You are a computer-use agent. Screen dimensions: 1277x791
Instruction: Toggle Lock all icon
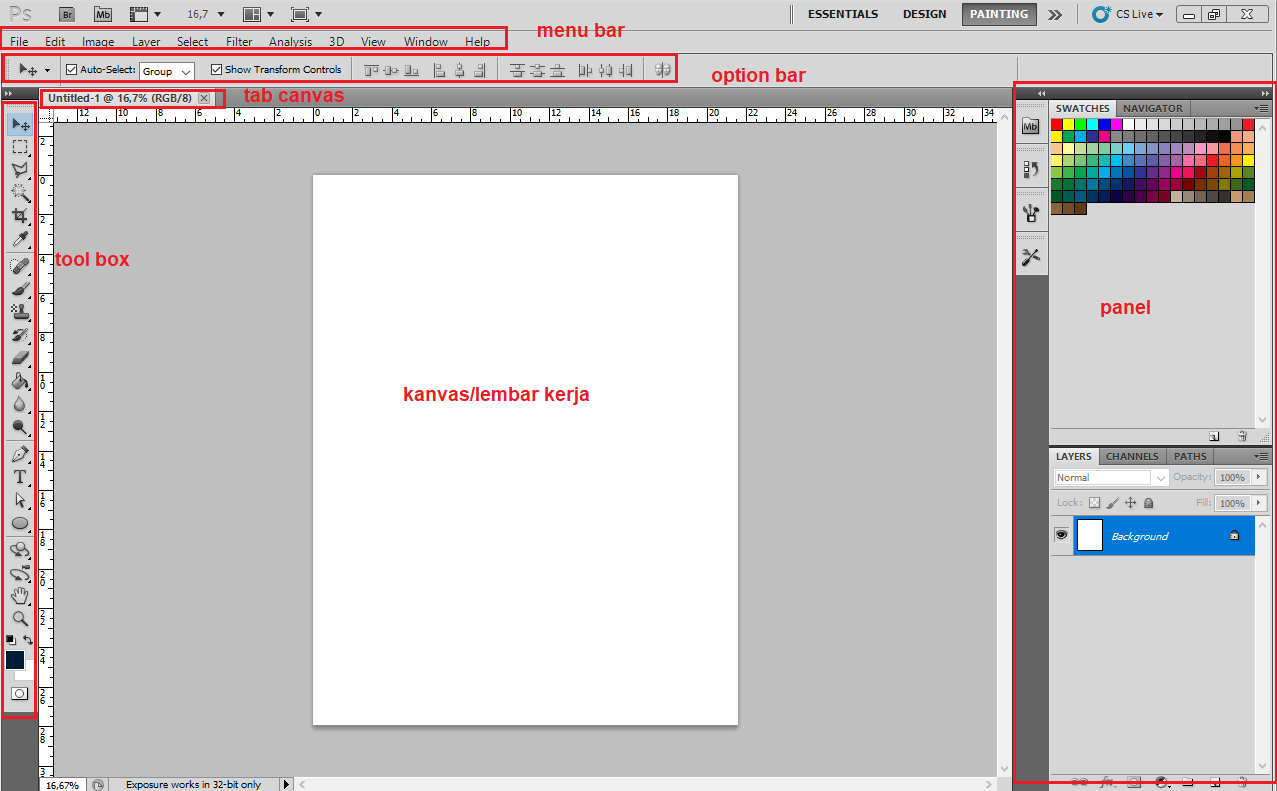1148,503
